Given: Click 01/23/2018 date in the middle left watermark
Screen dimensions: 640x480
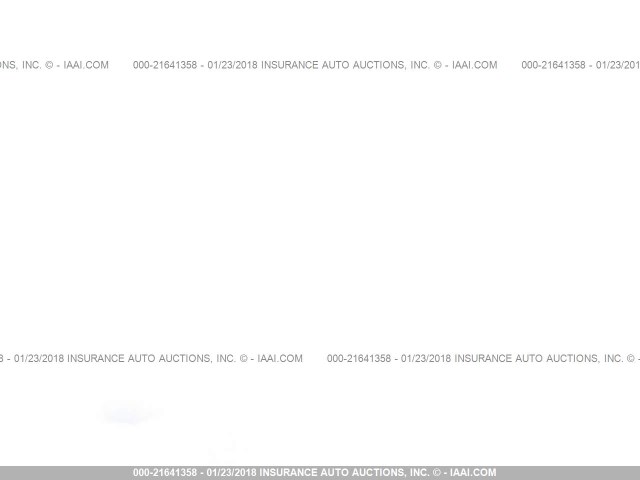Looking at the screenshot, I should (x=36, y=358).
